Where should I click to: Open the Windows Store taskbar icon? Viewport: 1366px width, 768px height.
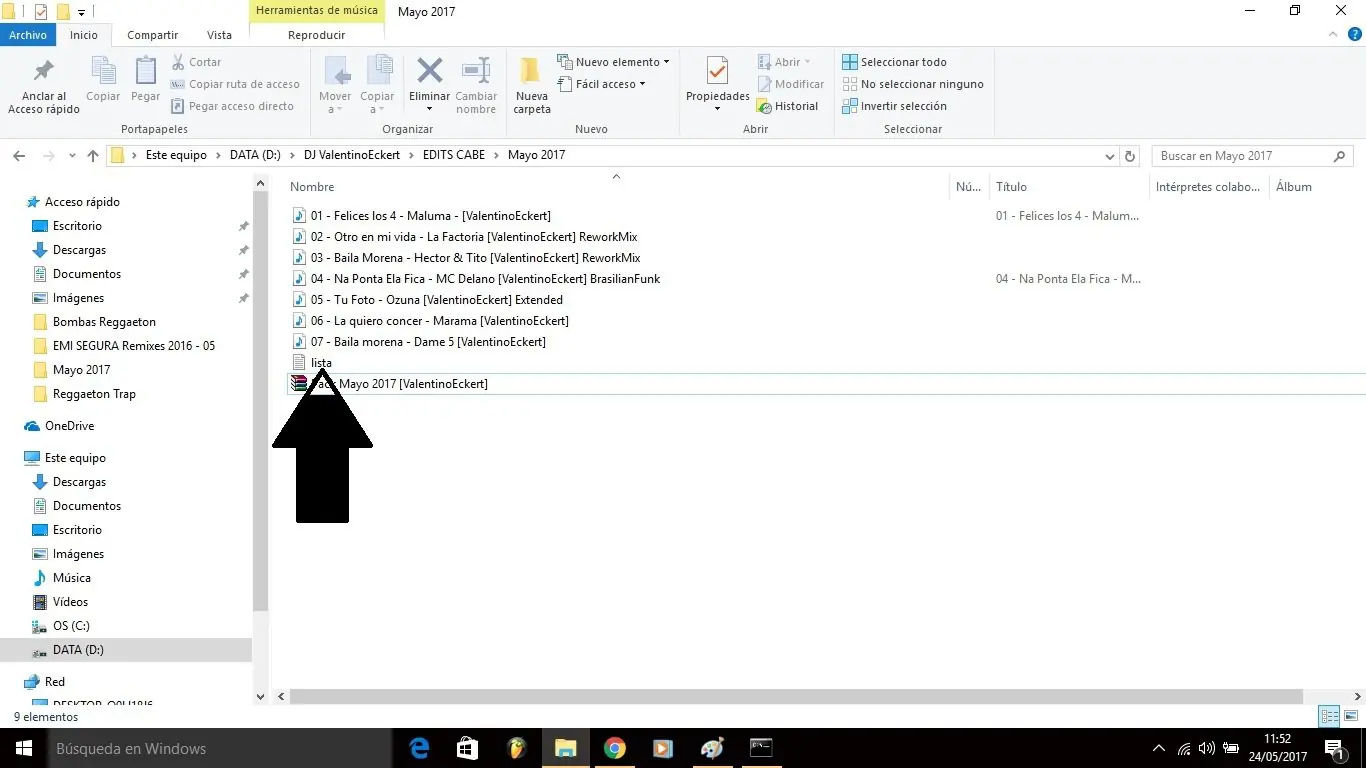pos(468,748)
